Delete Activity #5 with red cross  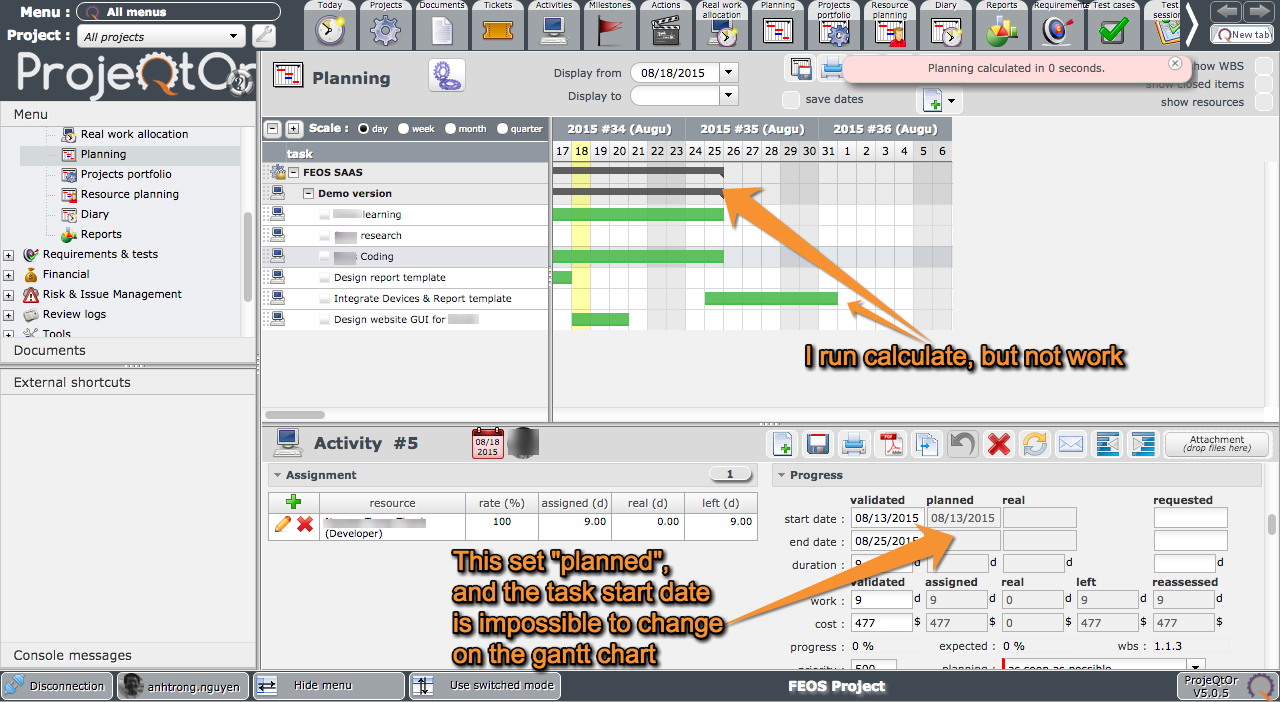[x=998, y=443]
